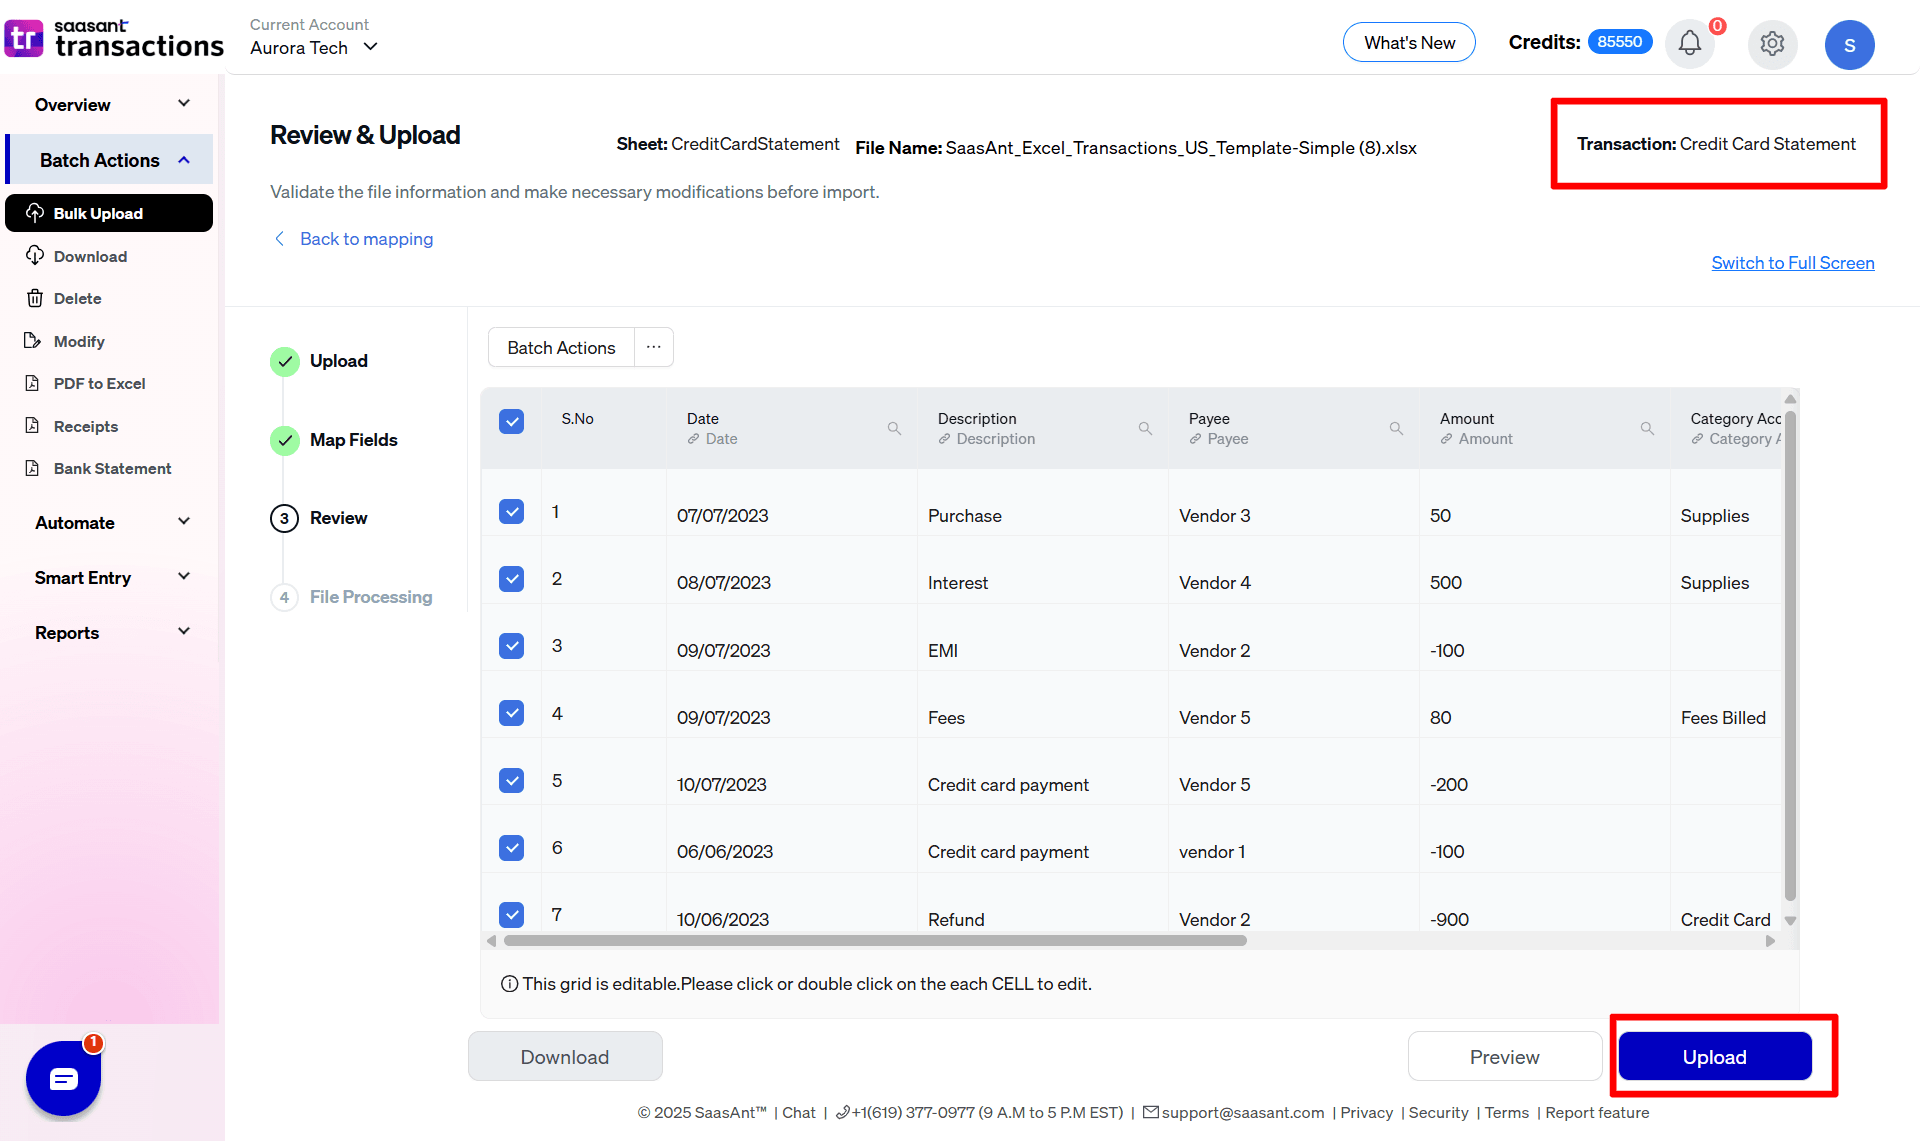Viewport: 1920px width, 1142px height.
Task: Open the user profile avatar S
Action: (x=1849, y=45)
